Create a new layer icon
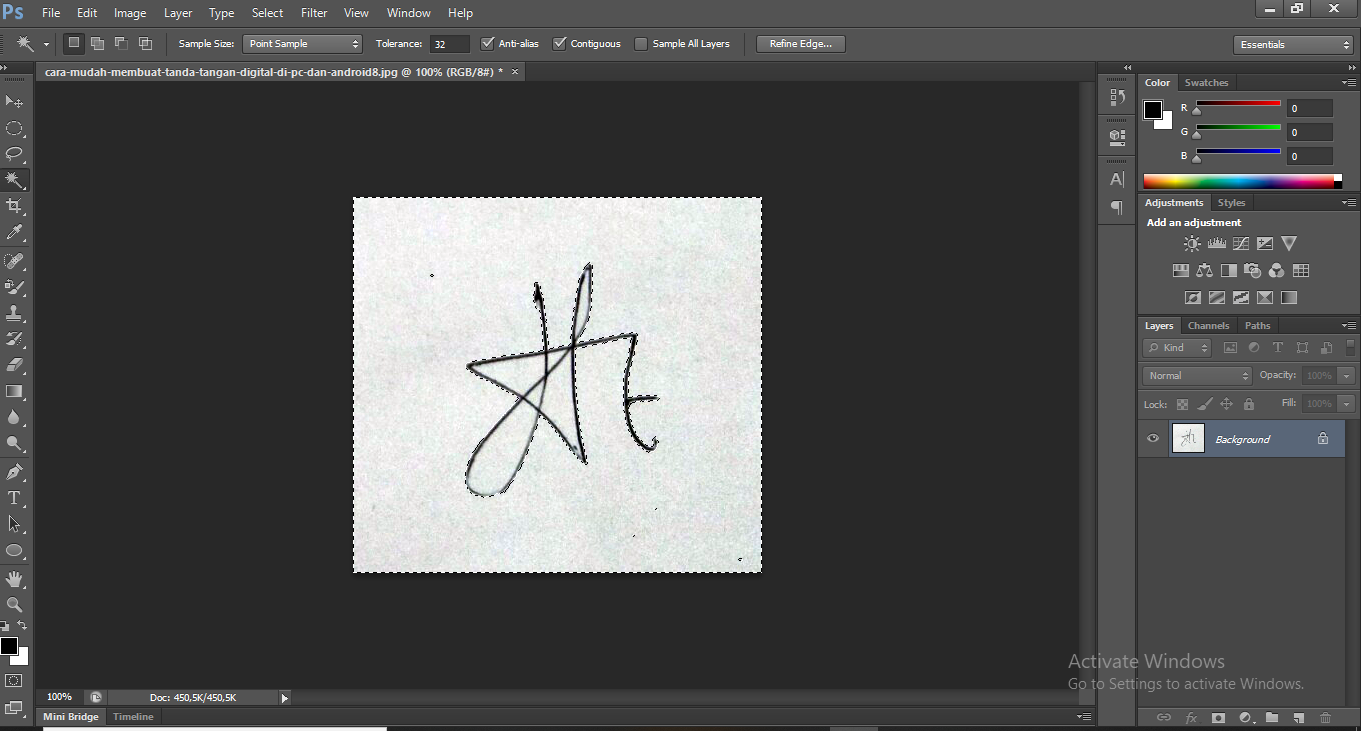Screen dimensions: 1361x731 click(1298, 717)
